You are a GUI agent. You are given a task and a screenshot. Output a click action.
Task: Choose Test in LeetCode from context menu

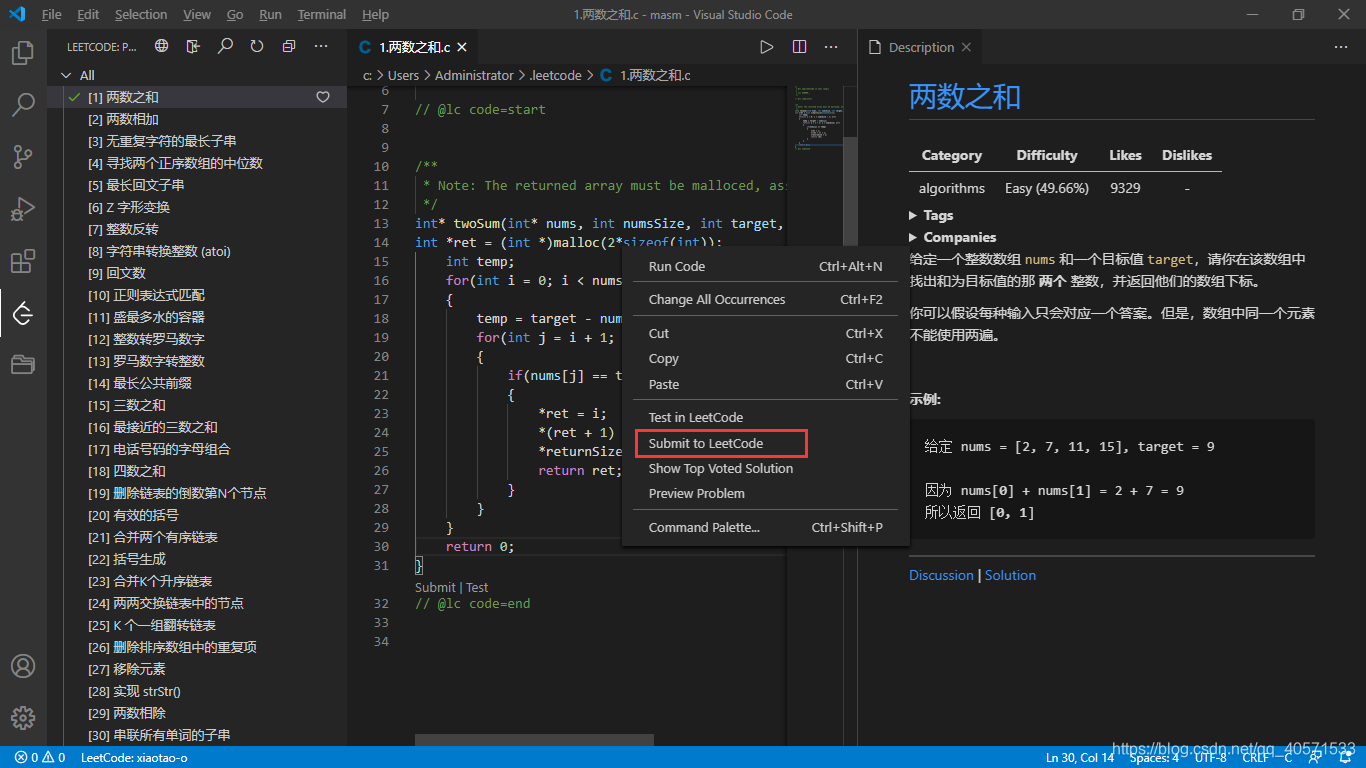point(765,417)
